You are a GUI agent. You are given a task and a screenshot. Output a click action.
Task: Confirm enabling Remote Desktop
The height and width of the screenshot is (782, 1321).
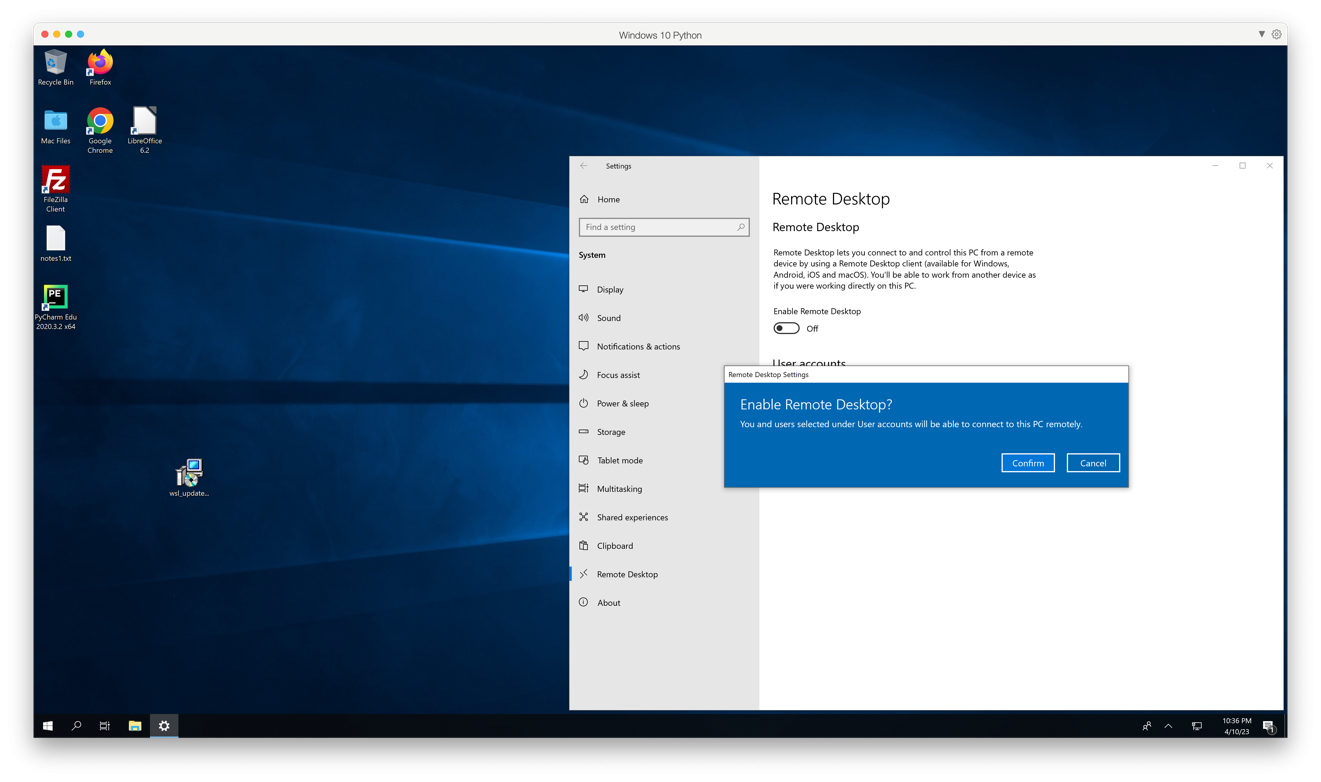coord(1027,463)
